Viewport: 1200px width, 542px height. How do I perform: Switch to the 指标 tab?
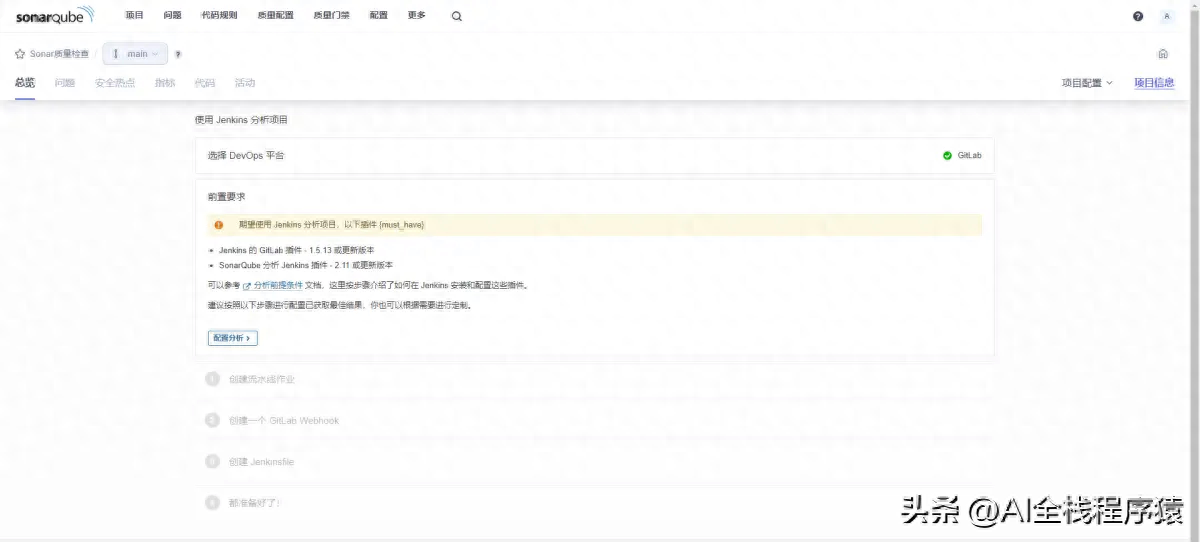165,83
